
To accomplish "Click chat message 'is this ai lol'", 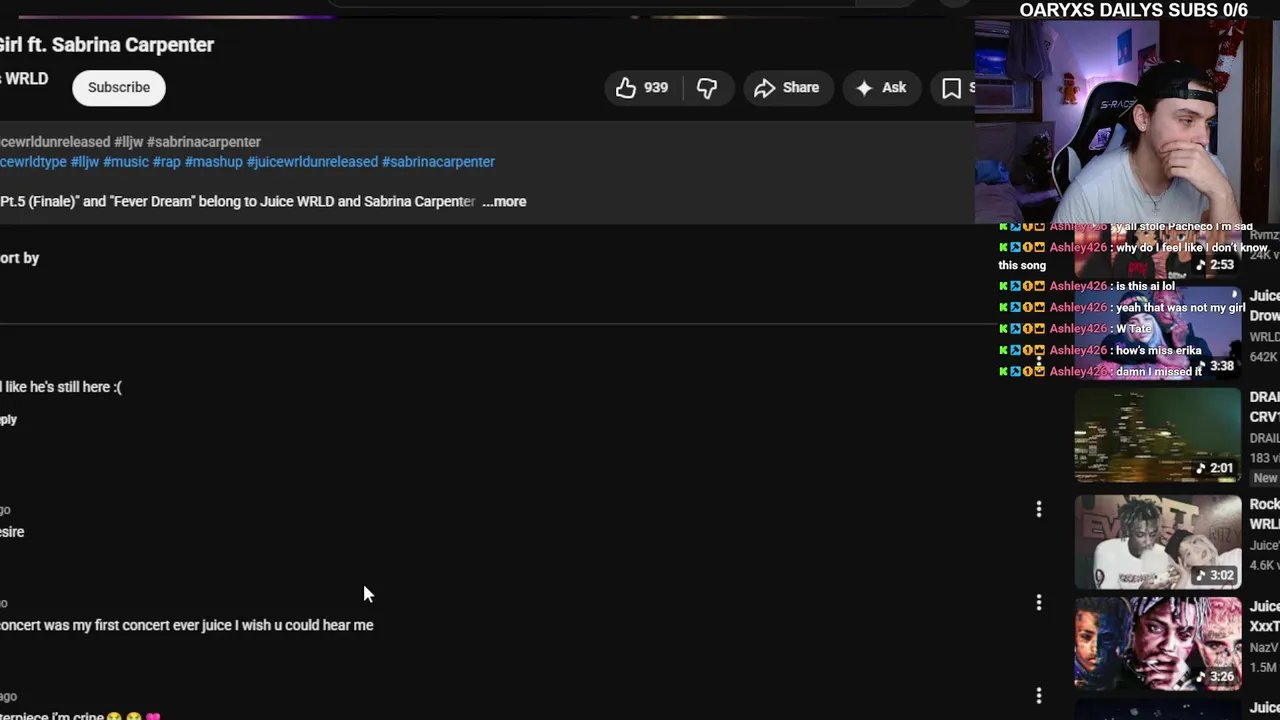I will [x=1145, y=286].
